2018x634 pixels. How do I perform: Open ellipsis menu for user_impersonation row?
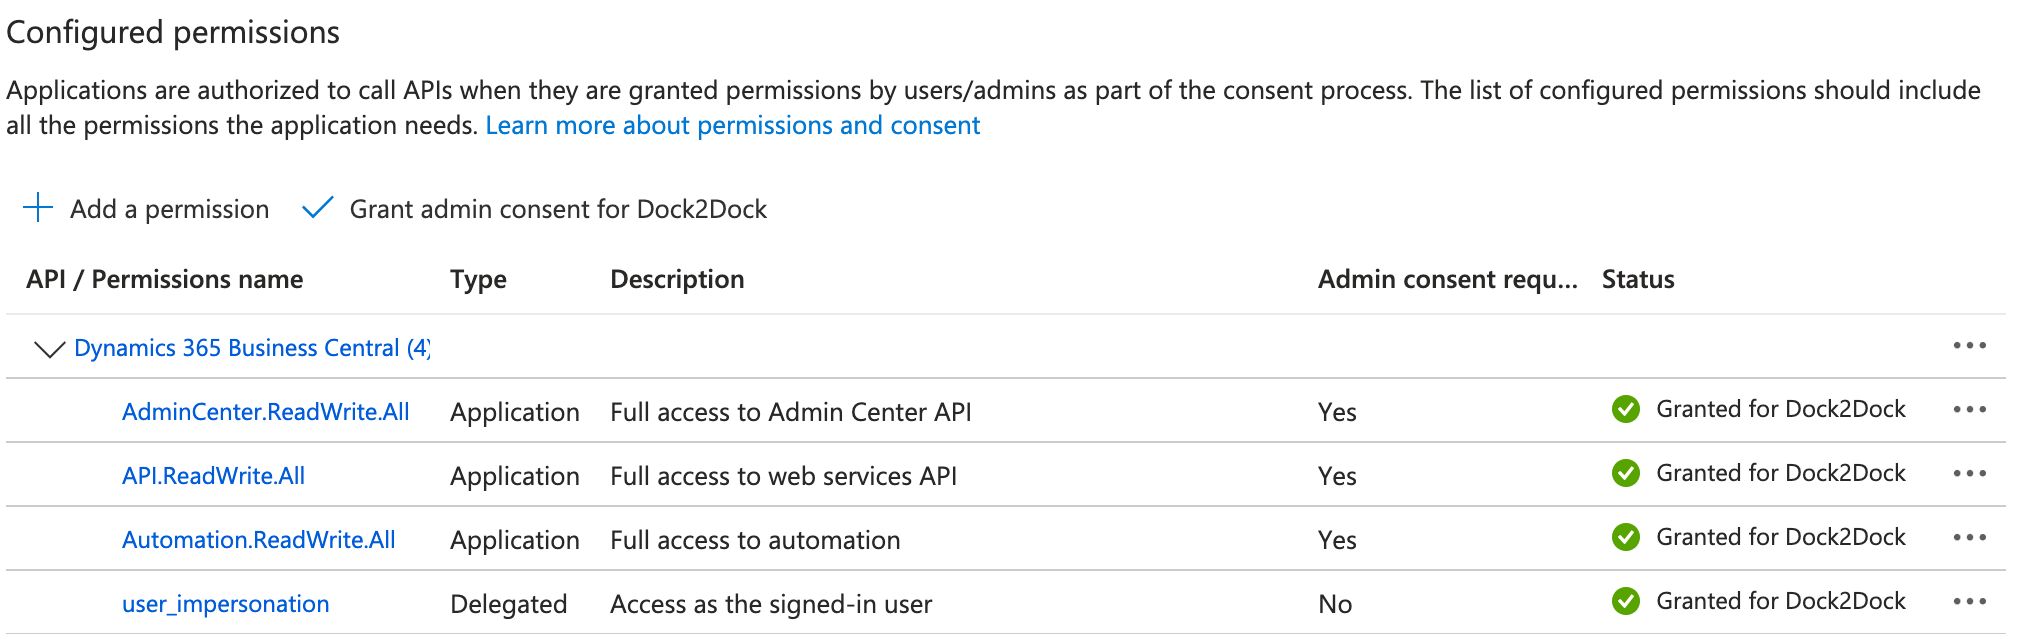(1969, 602)
